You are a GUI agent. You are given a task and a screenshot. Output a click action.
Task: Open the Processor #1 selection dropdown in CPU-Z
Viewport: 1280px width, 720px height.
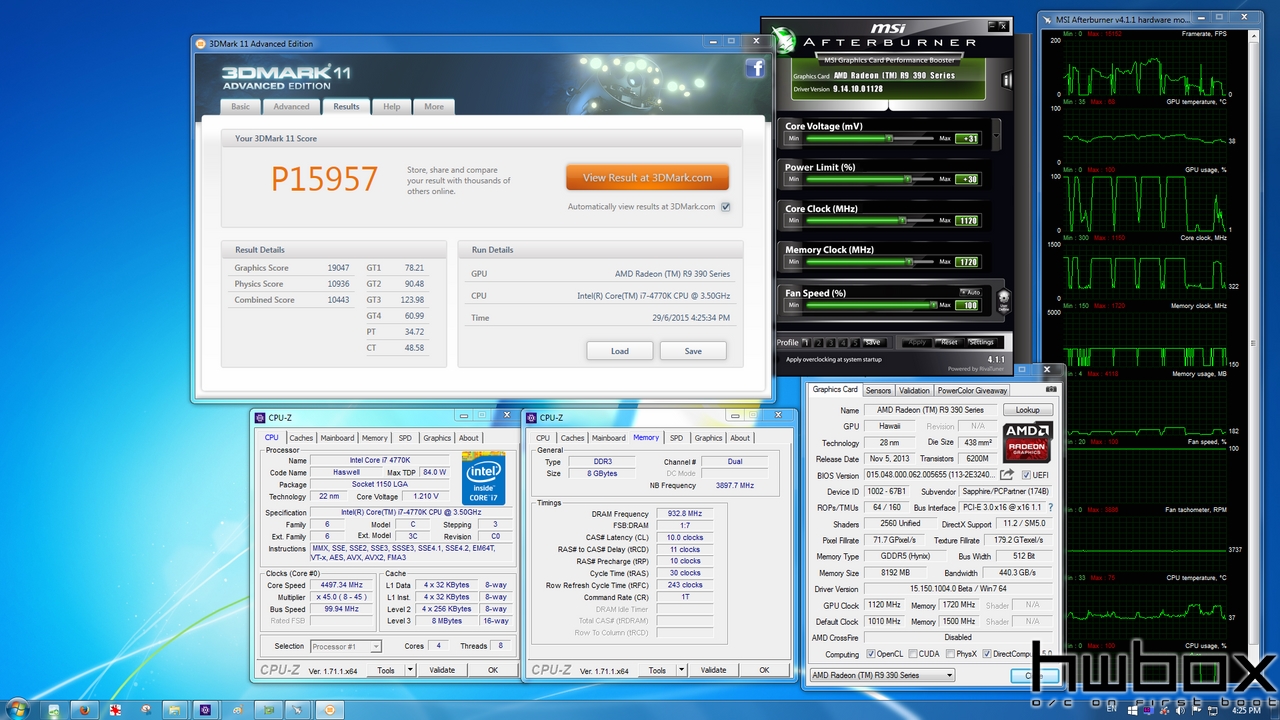pos(345,647)
